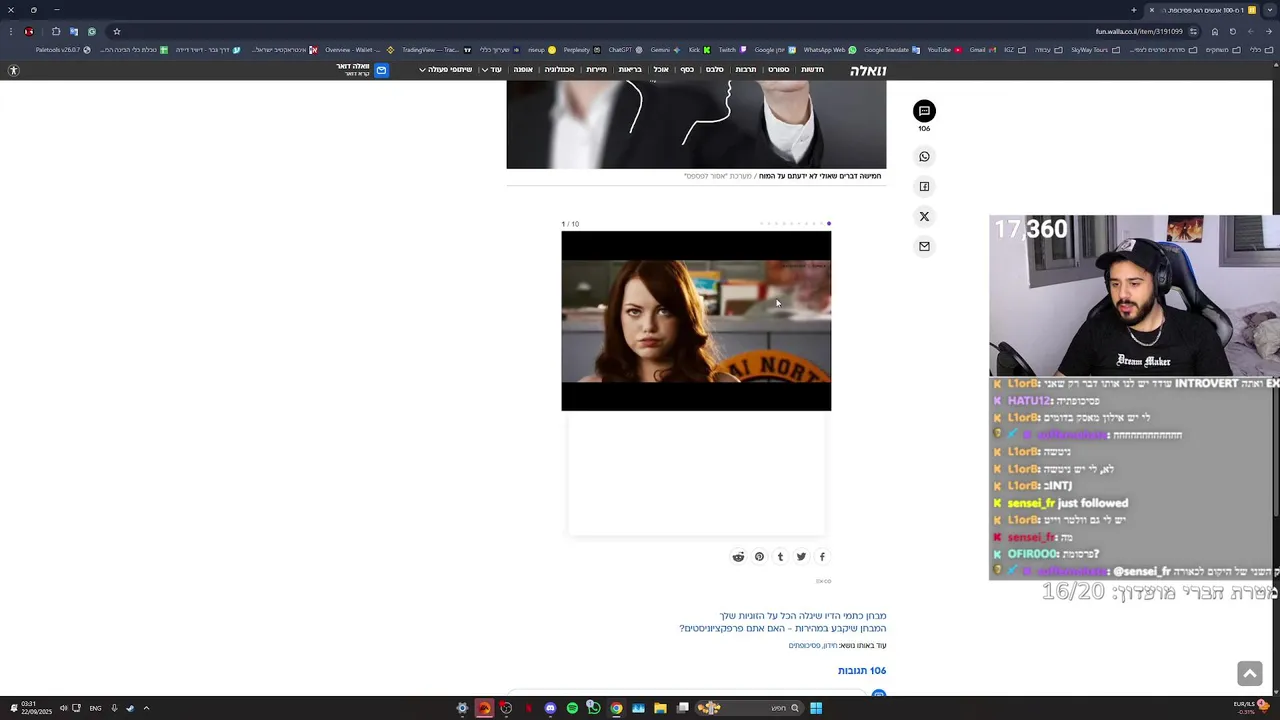Share the article by email sidebar icon
This screenshot has width=1280, height=720.
924,246
